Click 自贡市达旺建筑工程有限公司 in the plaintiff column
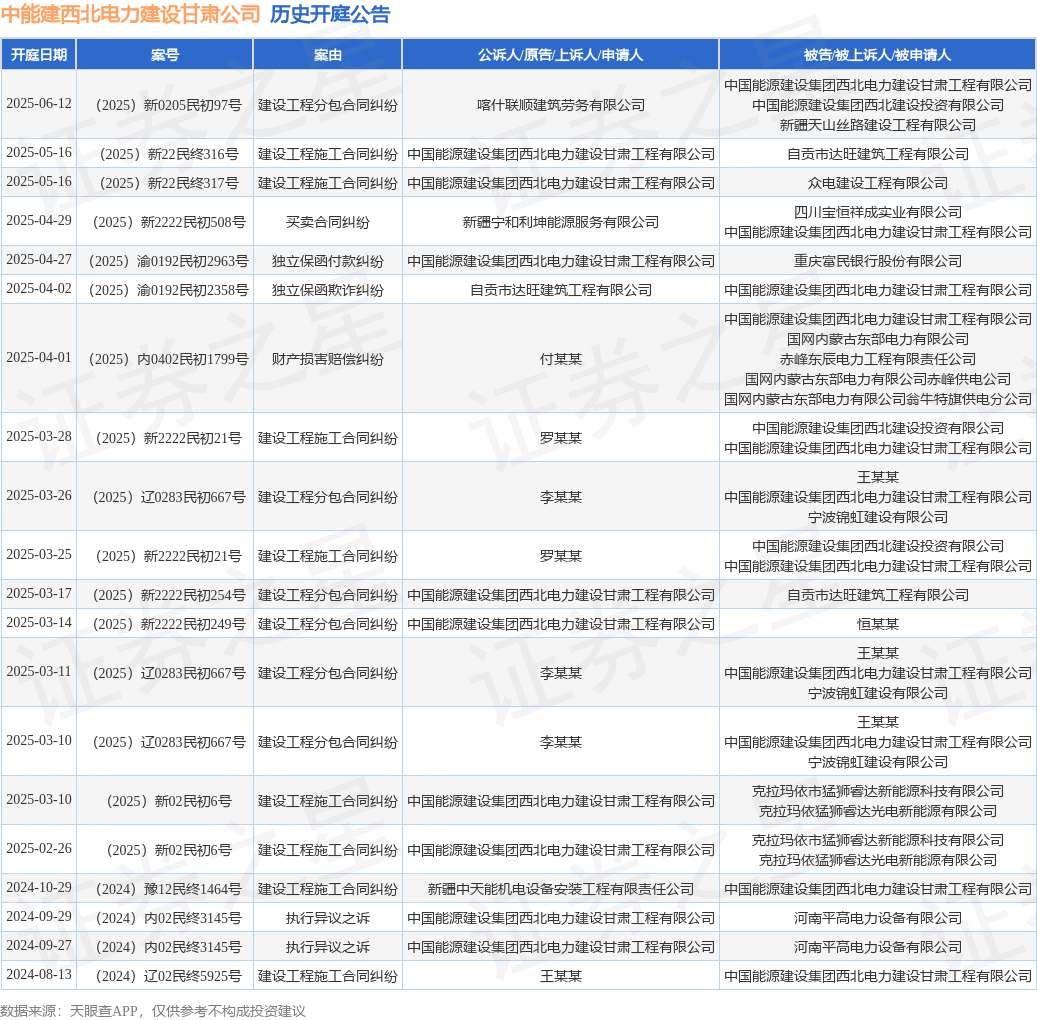1037x1020 pixels. click(560, 290)
